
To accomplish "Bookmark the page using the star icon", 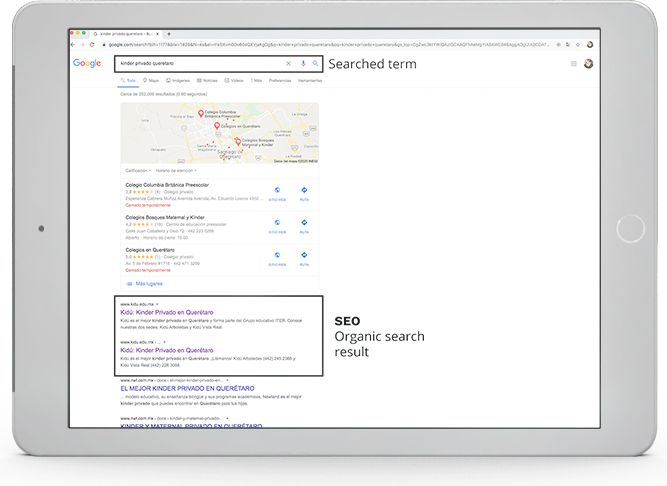I will point(578,45).
